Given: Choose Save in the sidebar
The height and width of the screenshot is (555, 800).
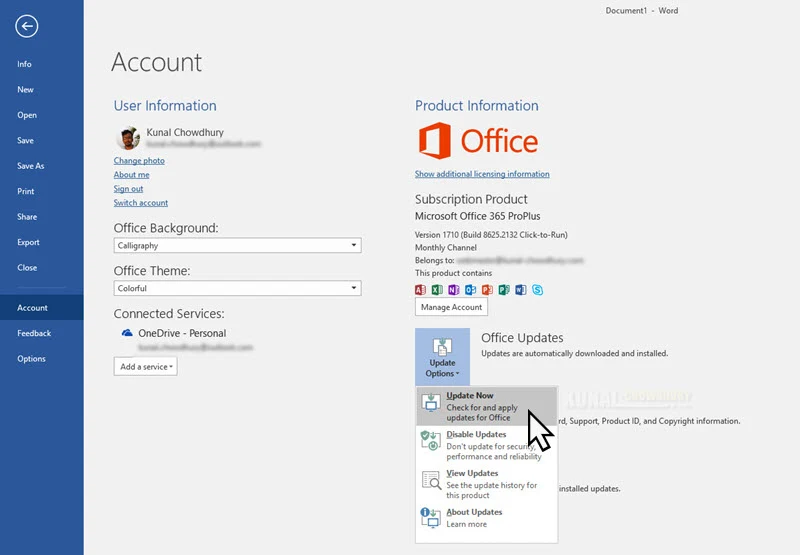Looking at the screenshot, I should click(x=26, y=140).
